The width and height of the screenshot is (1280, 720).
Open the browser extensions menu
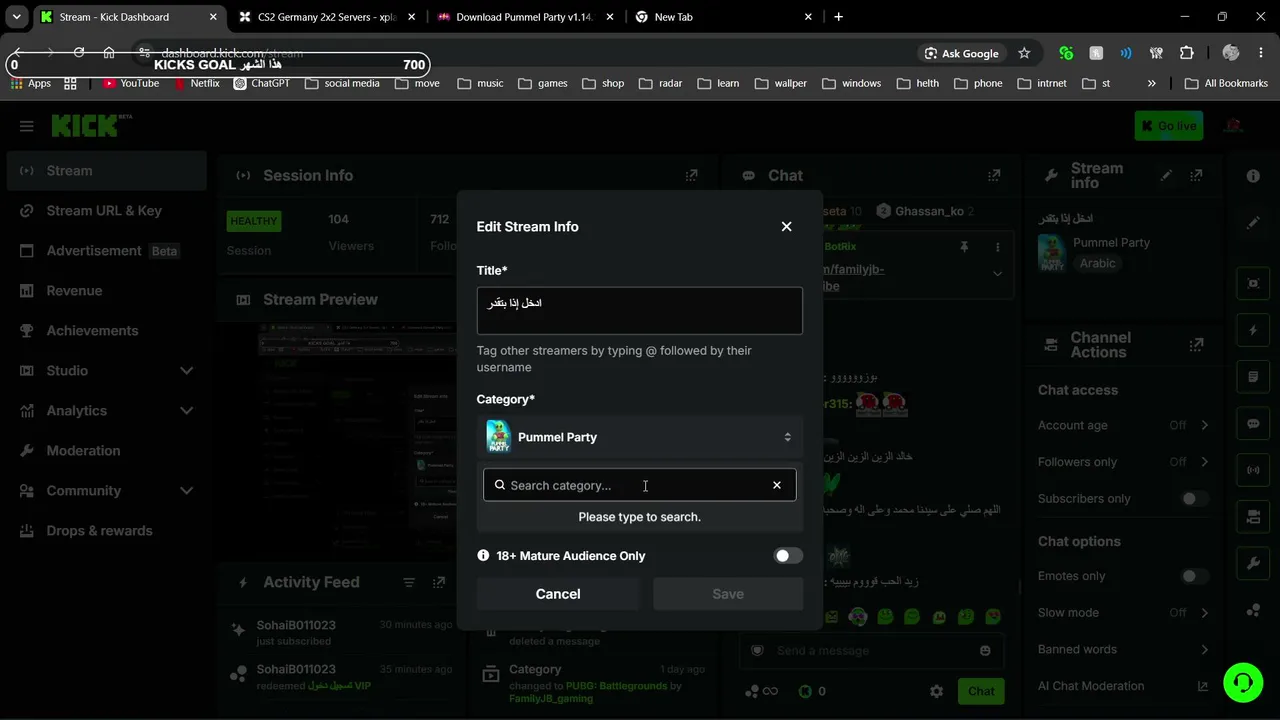(x=1187, y=53)
